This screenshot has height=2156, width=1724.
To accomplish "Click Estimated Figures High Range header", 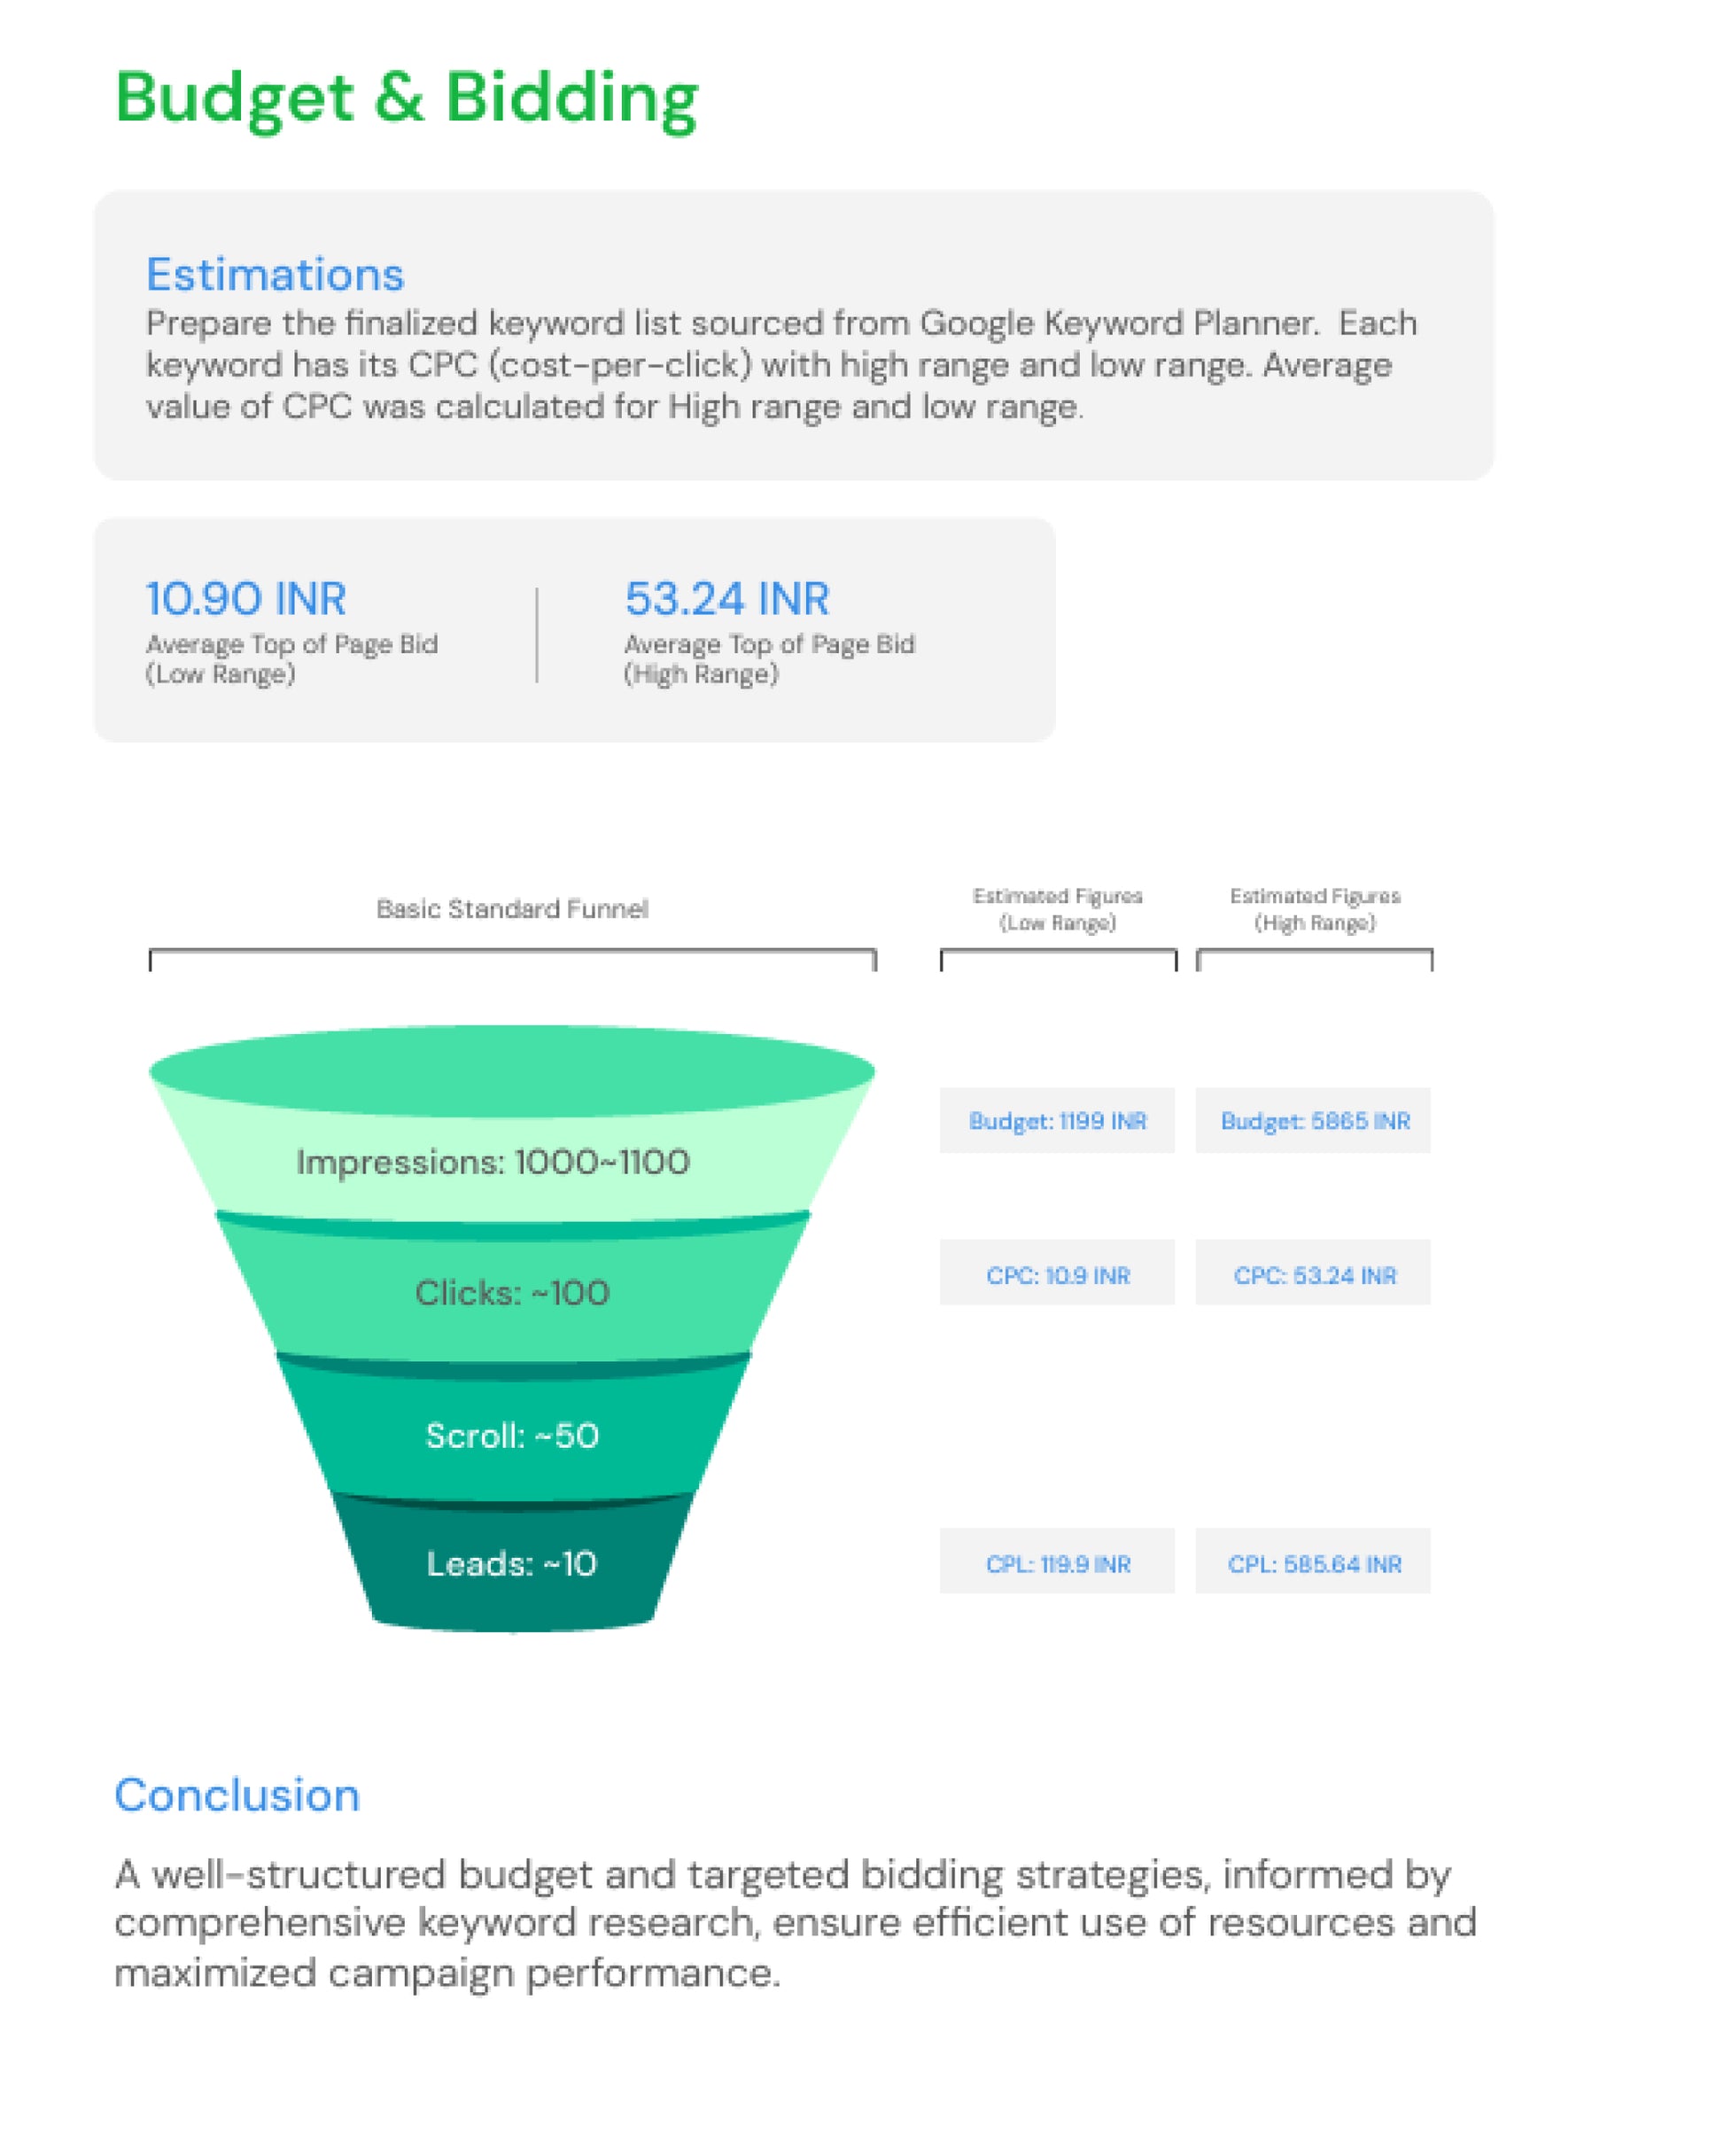I will tap(1314, 909).
